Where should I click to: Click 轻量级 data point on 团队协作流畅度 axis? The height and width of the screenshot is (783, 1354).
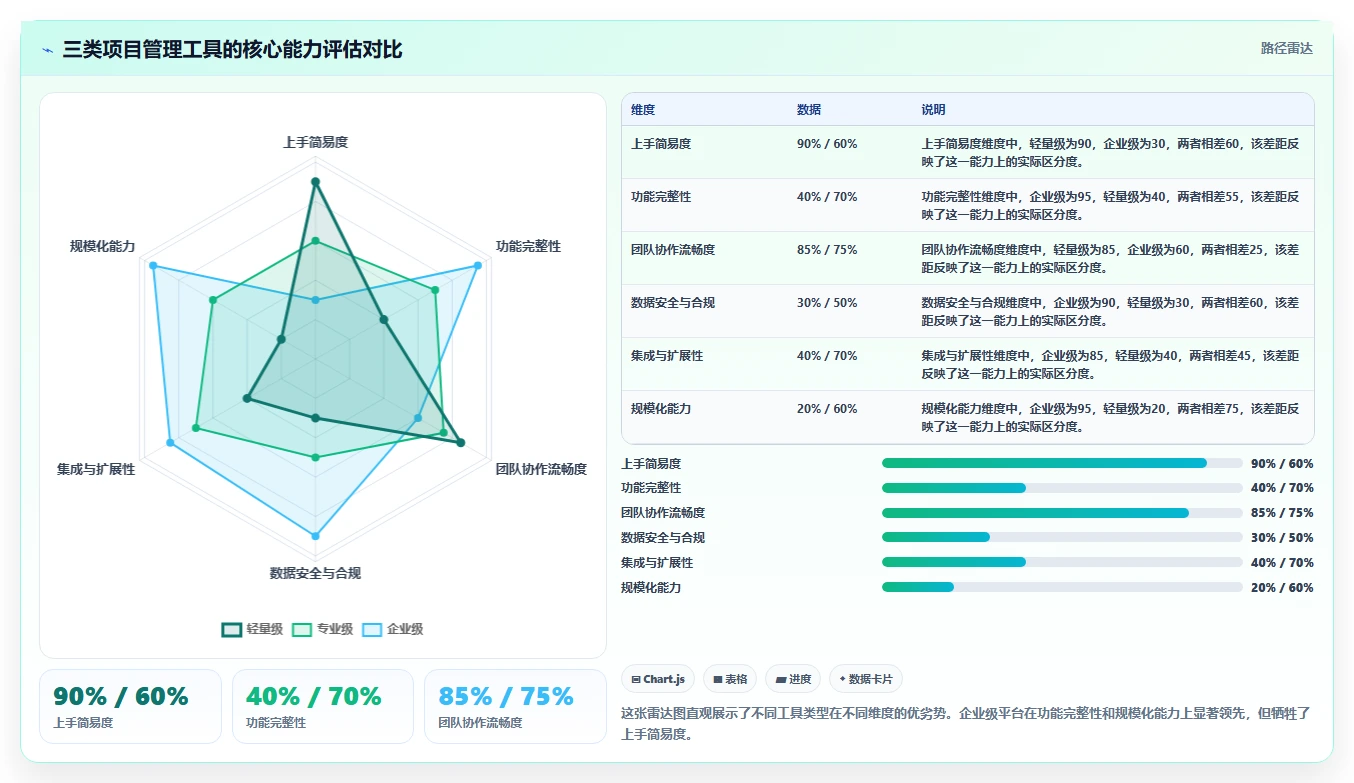point(460,442)
